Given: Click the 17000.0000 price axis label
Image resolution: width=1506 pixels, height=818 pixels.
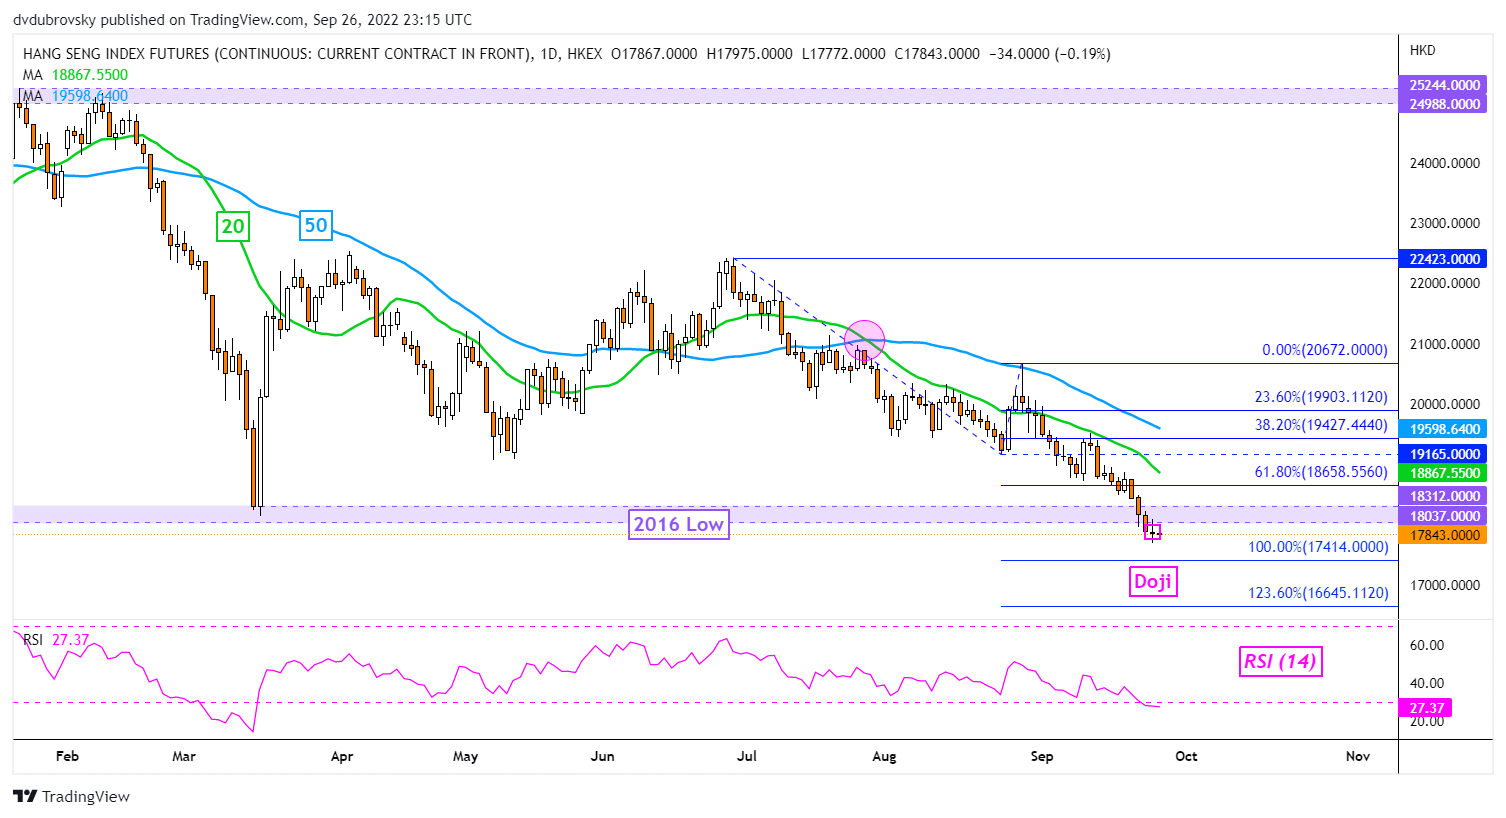Looking at the screenshot, I should click(x=1445, y=586).
